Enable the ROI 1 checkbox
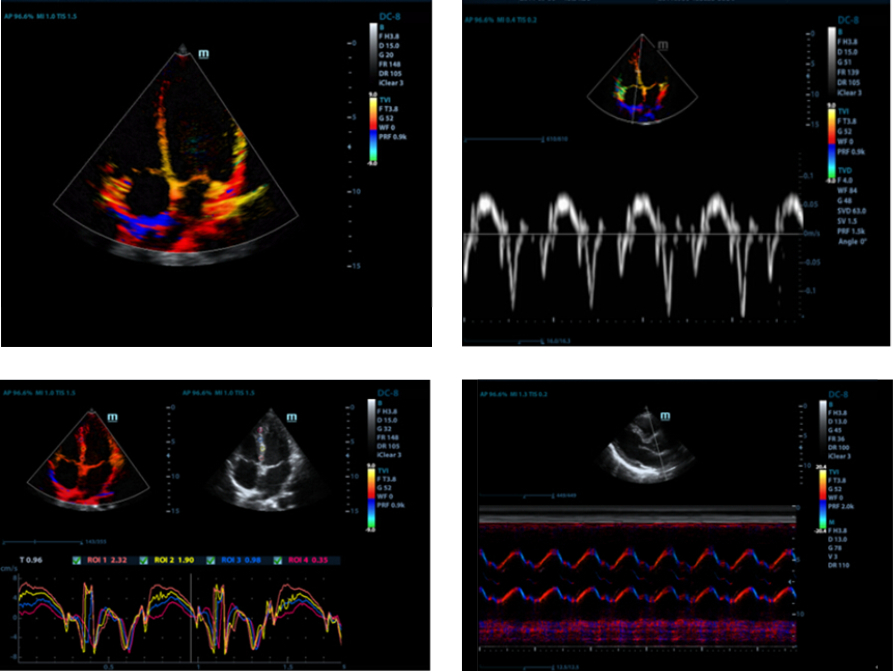 click(x=75, y=561)
